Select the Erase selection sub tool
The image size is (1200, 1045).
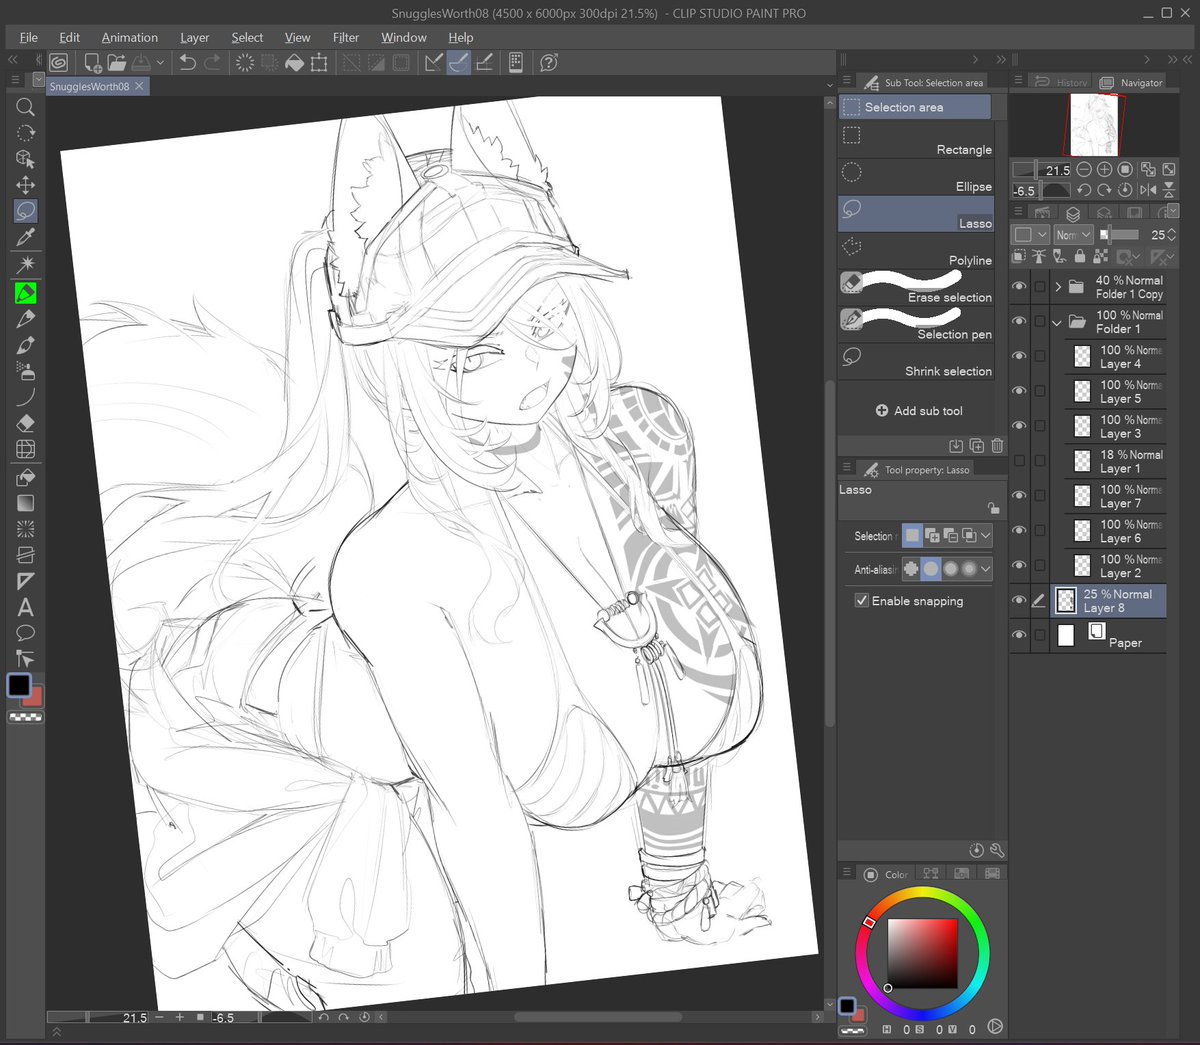[916, 289]
